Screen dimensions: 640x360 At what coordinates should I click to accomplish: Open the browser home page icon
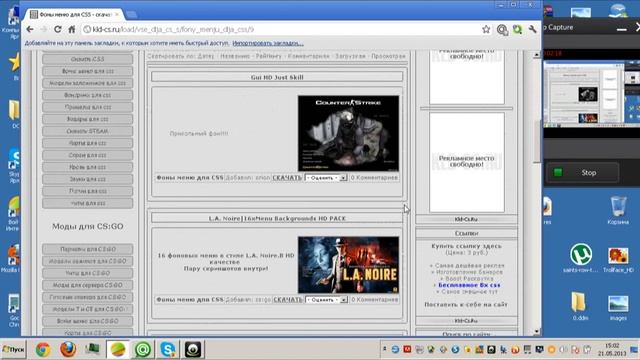click(71, 29)
